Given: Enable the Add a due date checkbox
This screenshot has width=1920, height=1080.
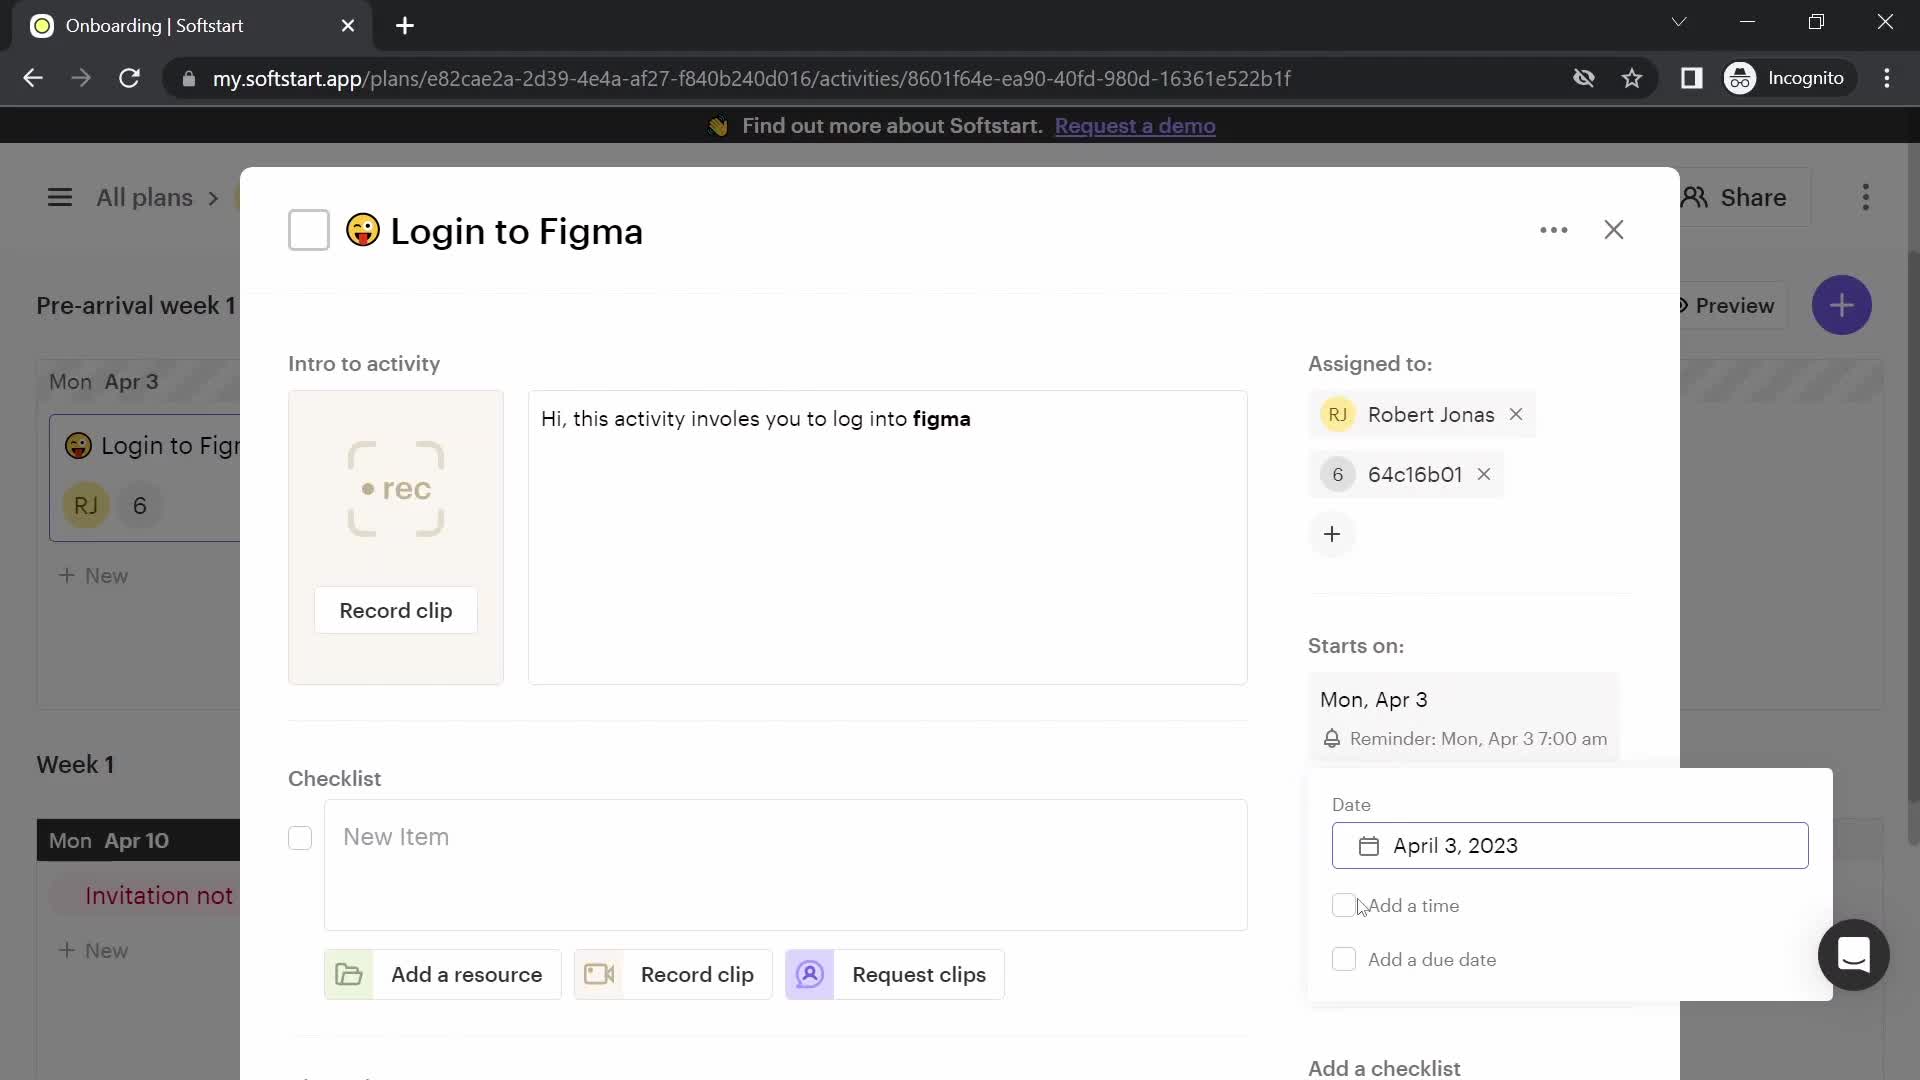Looking at the screenshot, I should point(1344,960).
